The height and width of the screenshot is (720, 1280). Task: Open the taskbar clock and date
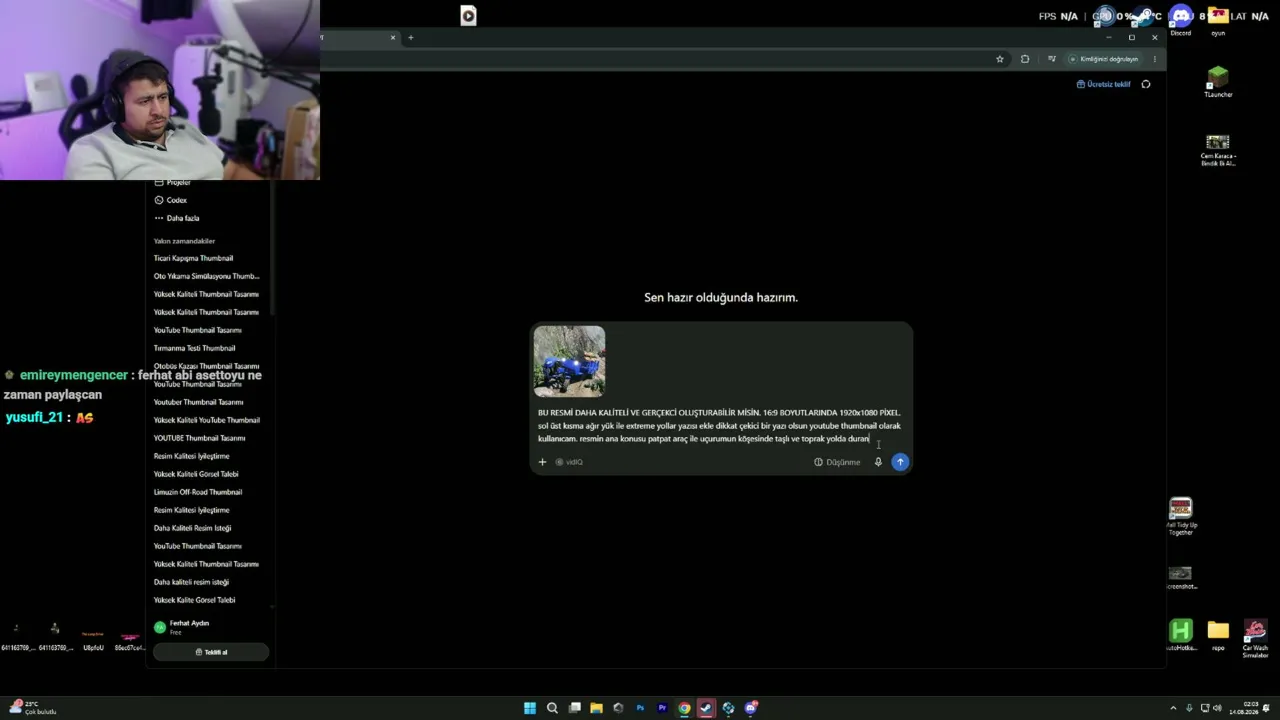pos(1244,708)
